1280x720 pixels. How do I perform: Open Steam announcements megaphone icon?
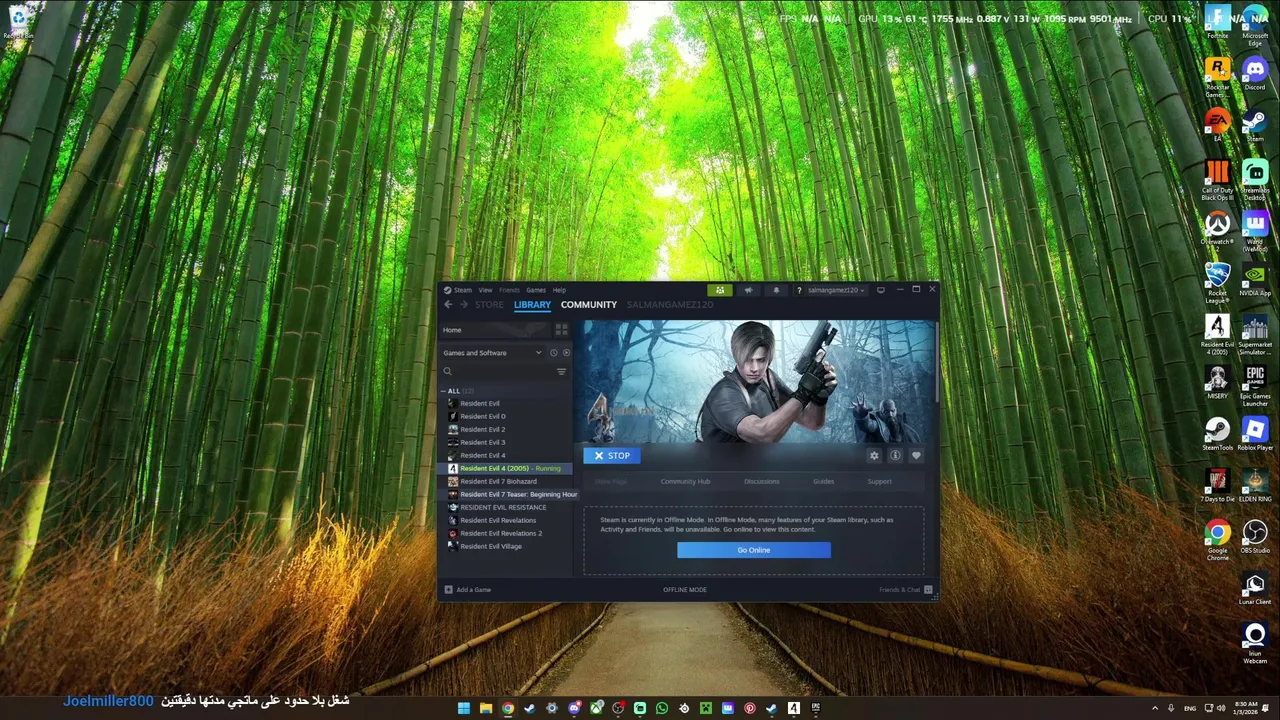(748, 290)
